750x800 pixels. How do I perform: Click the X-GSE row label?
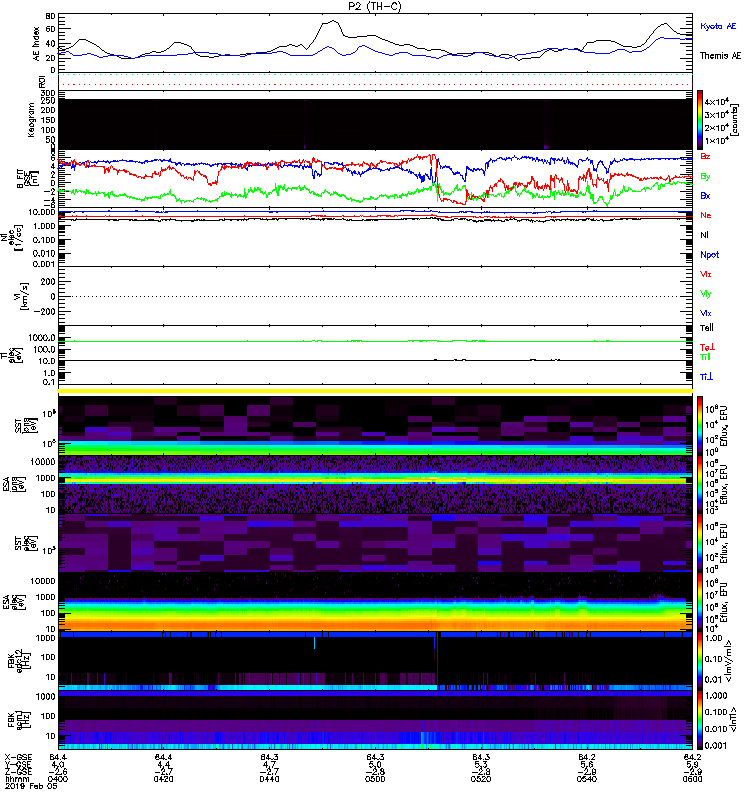coord(18,758)
